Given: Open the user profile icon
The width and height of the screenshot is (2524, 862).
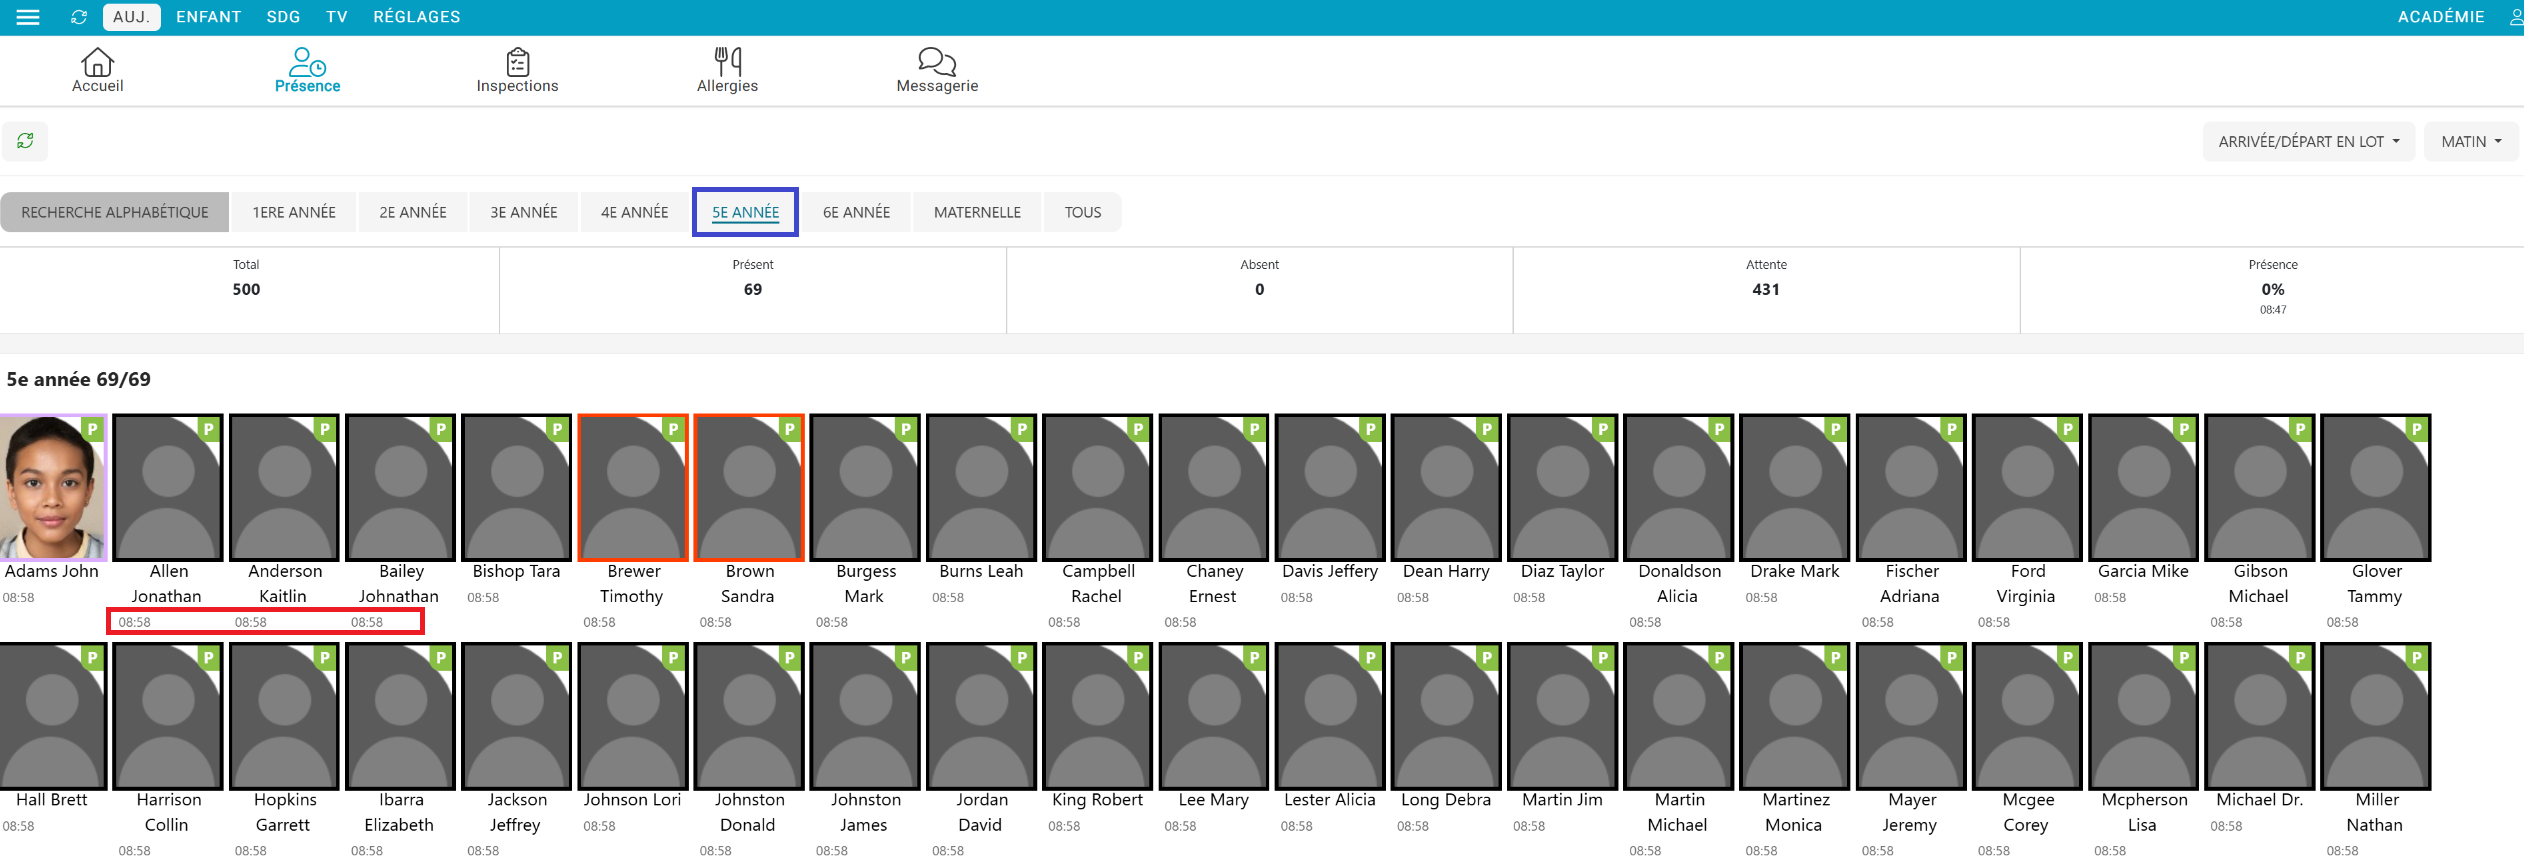Looking at the screenshot, I should [x=2515, y=17].
